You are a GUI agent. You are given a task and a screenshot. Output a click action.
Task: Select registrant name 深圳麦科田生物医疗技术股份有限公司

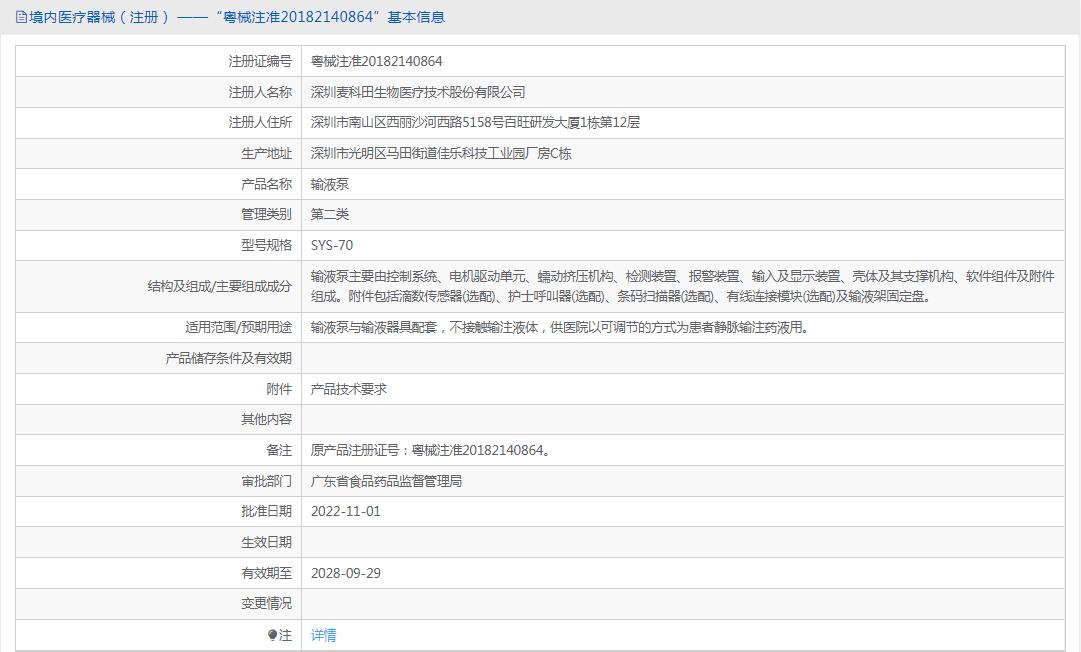click(418, 92)
